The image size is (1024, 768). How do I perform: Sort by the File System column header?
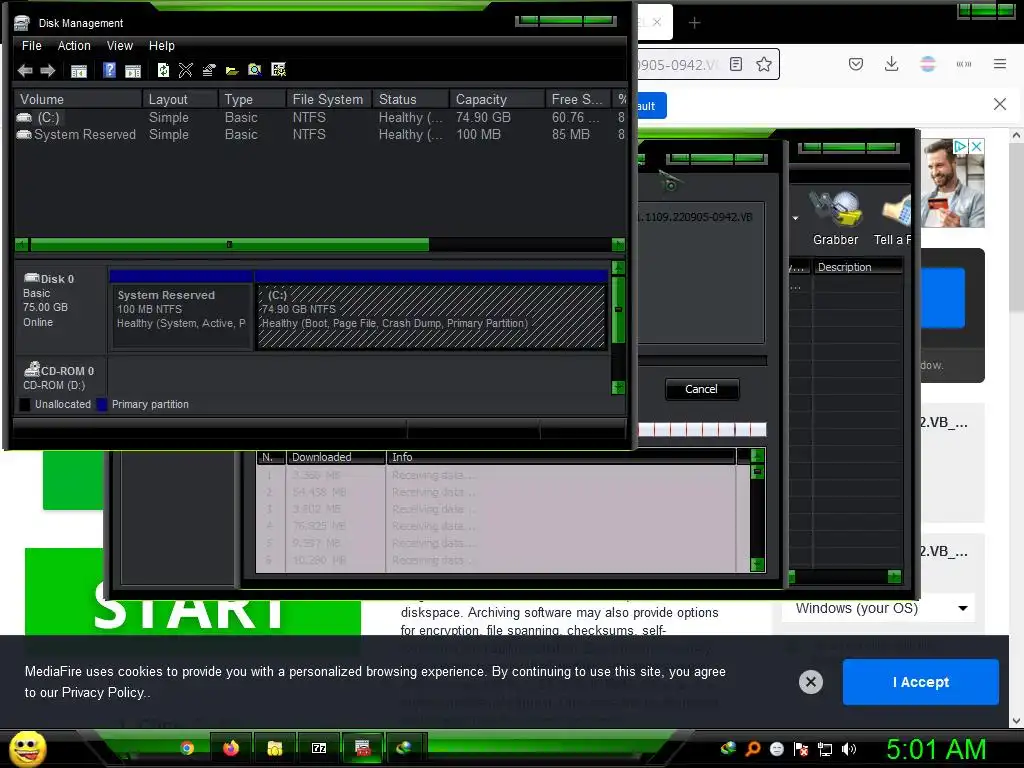tap(329, 99)
